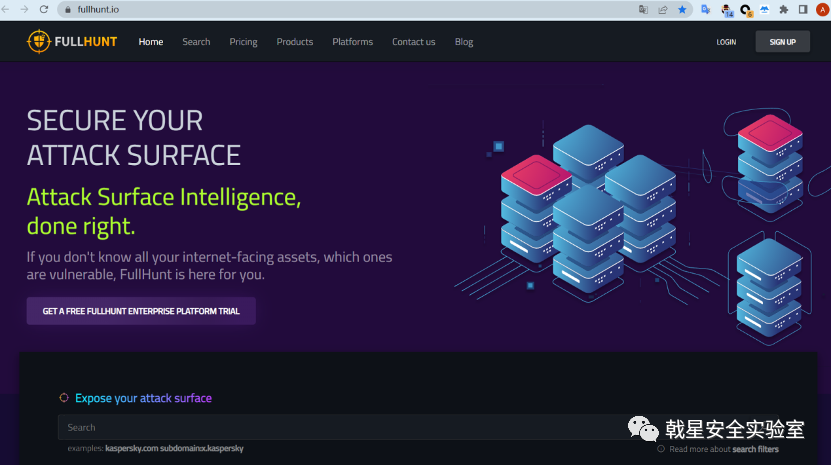Open the browser side panel icon
Screen dimensions: 832x466
803,10
